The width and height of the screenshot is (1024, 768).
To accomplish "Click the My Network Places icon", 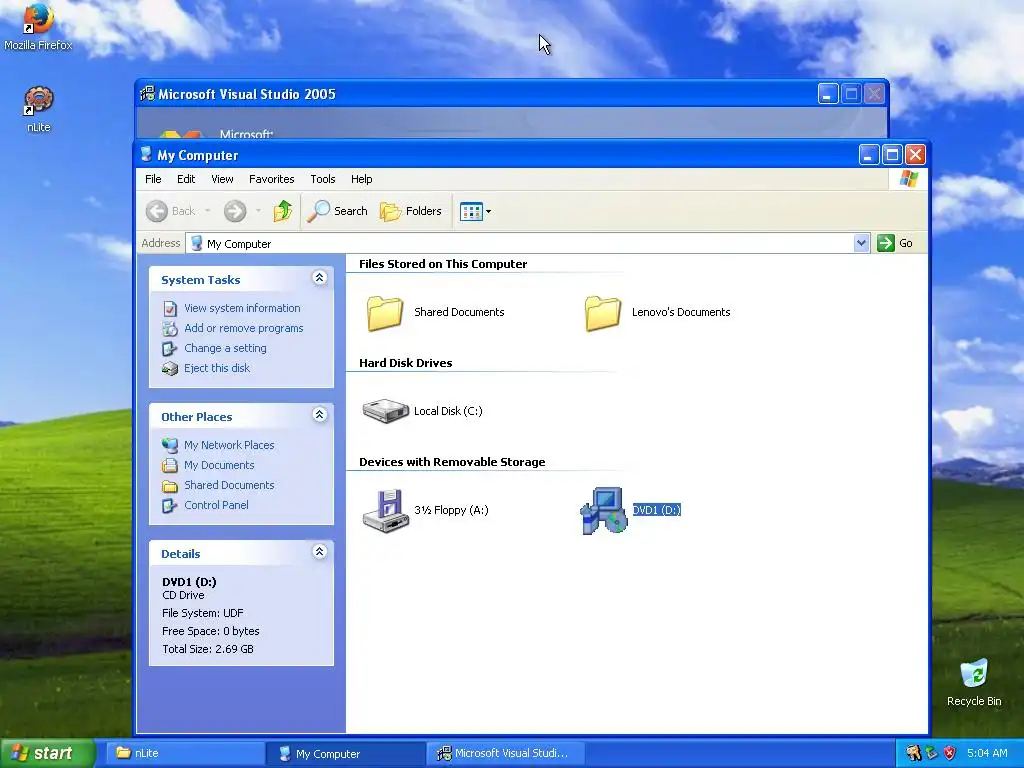I will [170, 445].
